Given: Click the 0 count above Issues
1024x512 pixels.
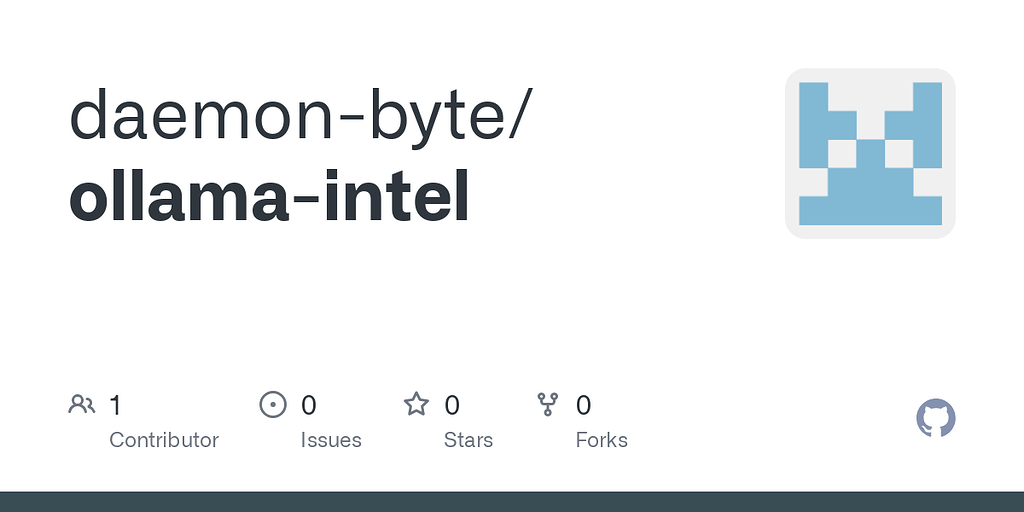Looking at the screenshot, I should pyautogui.click(x=309, y=405).
